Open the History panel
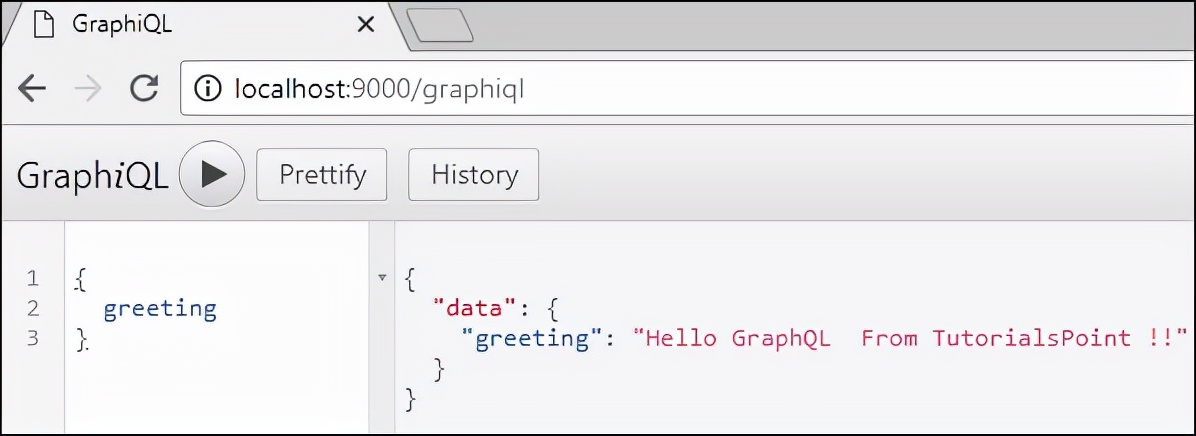 [474, 175]
